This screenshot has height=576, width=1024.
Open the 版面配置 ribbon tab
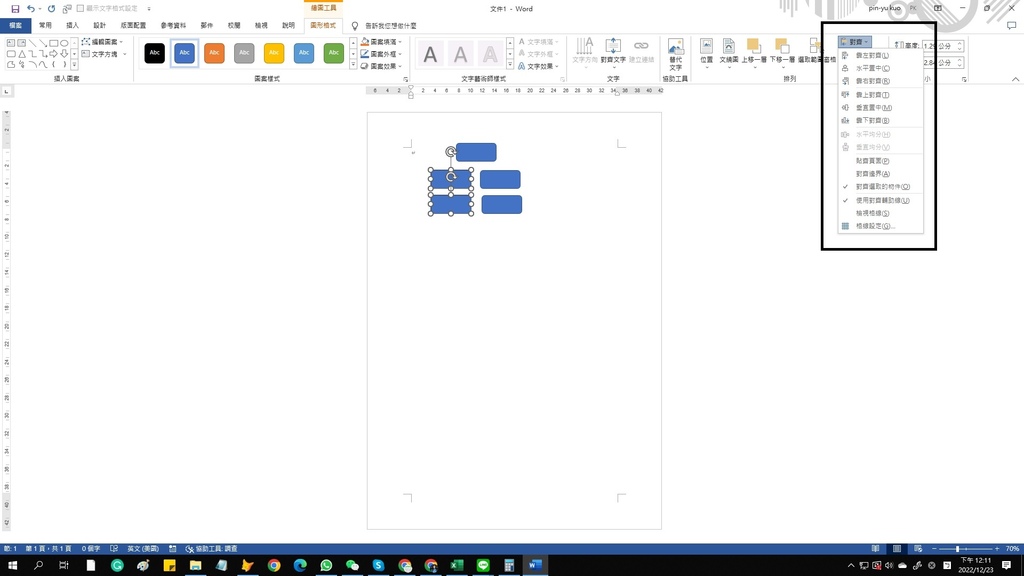133,25
